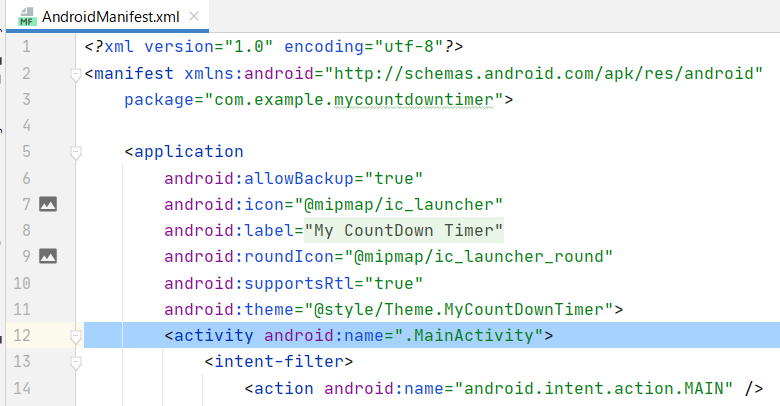Click the android:label attribute name
The width and height of the screenshot is (780, 406).
229,230
